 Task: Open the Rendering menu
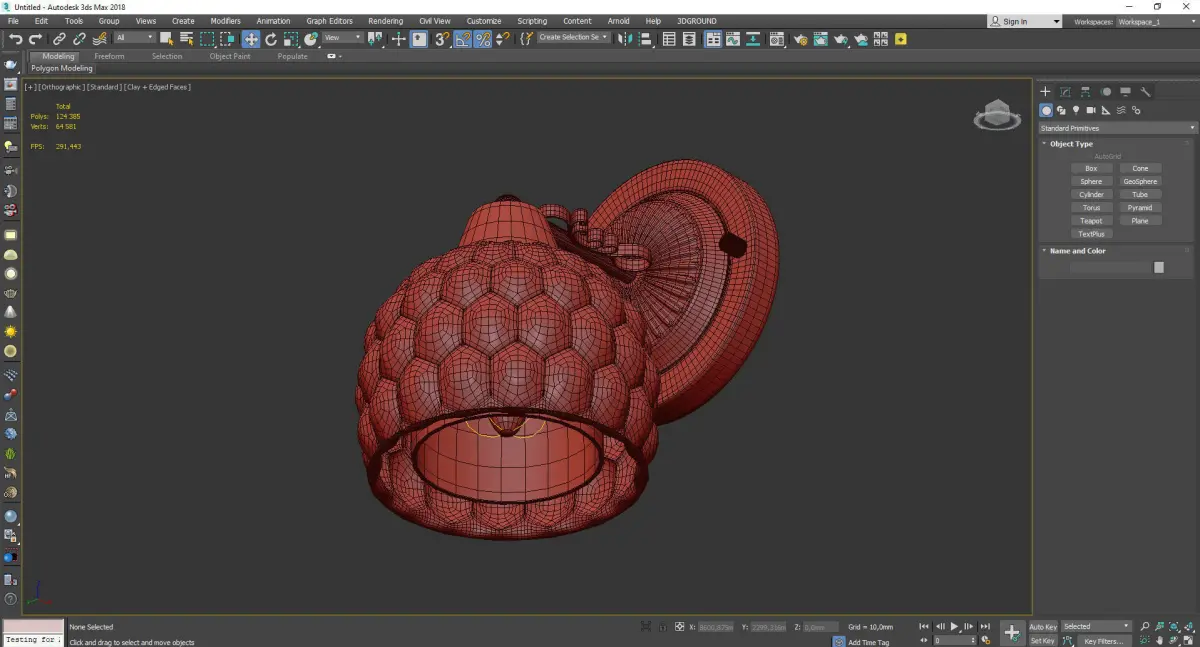[385, 21]
